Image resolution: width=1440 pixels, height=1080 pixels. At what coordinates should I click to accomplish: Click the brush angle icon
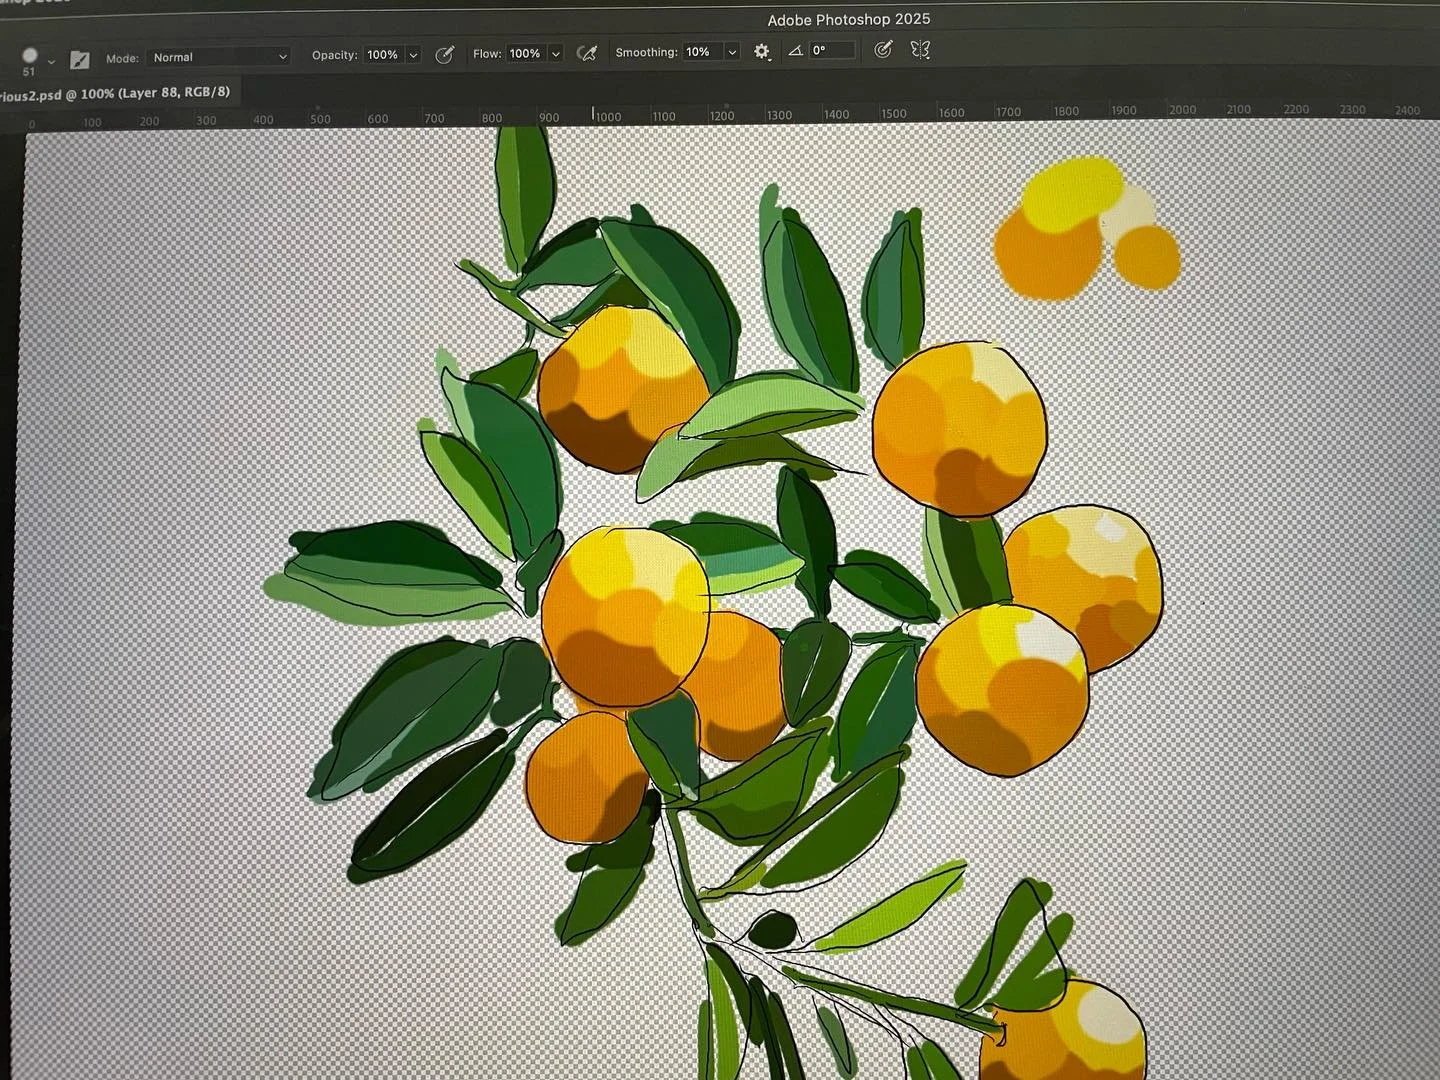[793, 50]
